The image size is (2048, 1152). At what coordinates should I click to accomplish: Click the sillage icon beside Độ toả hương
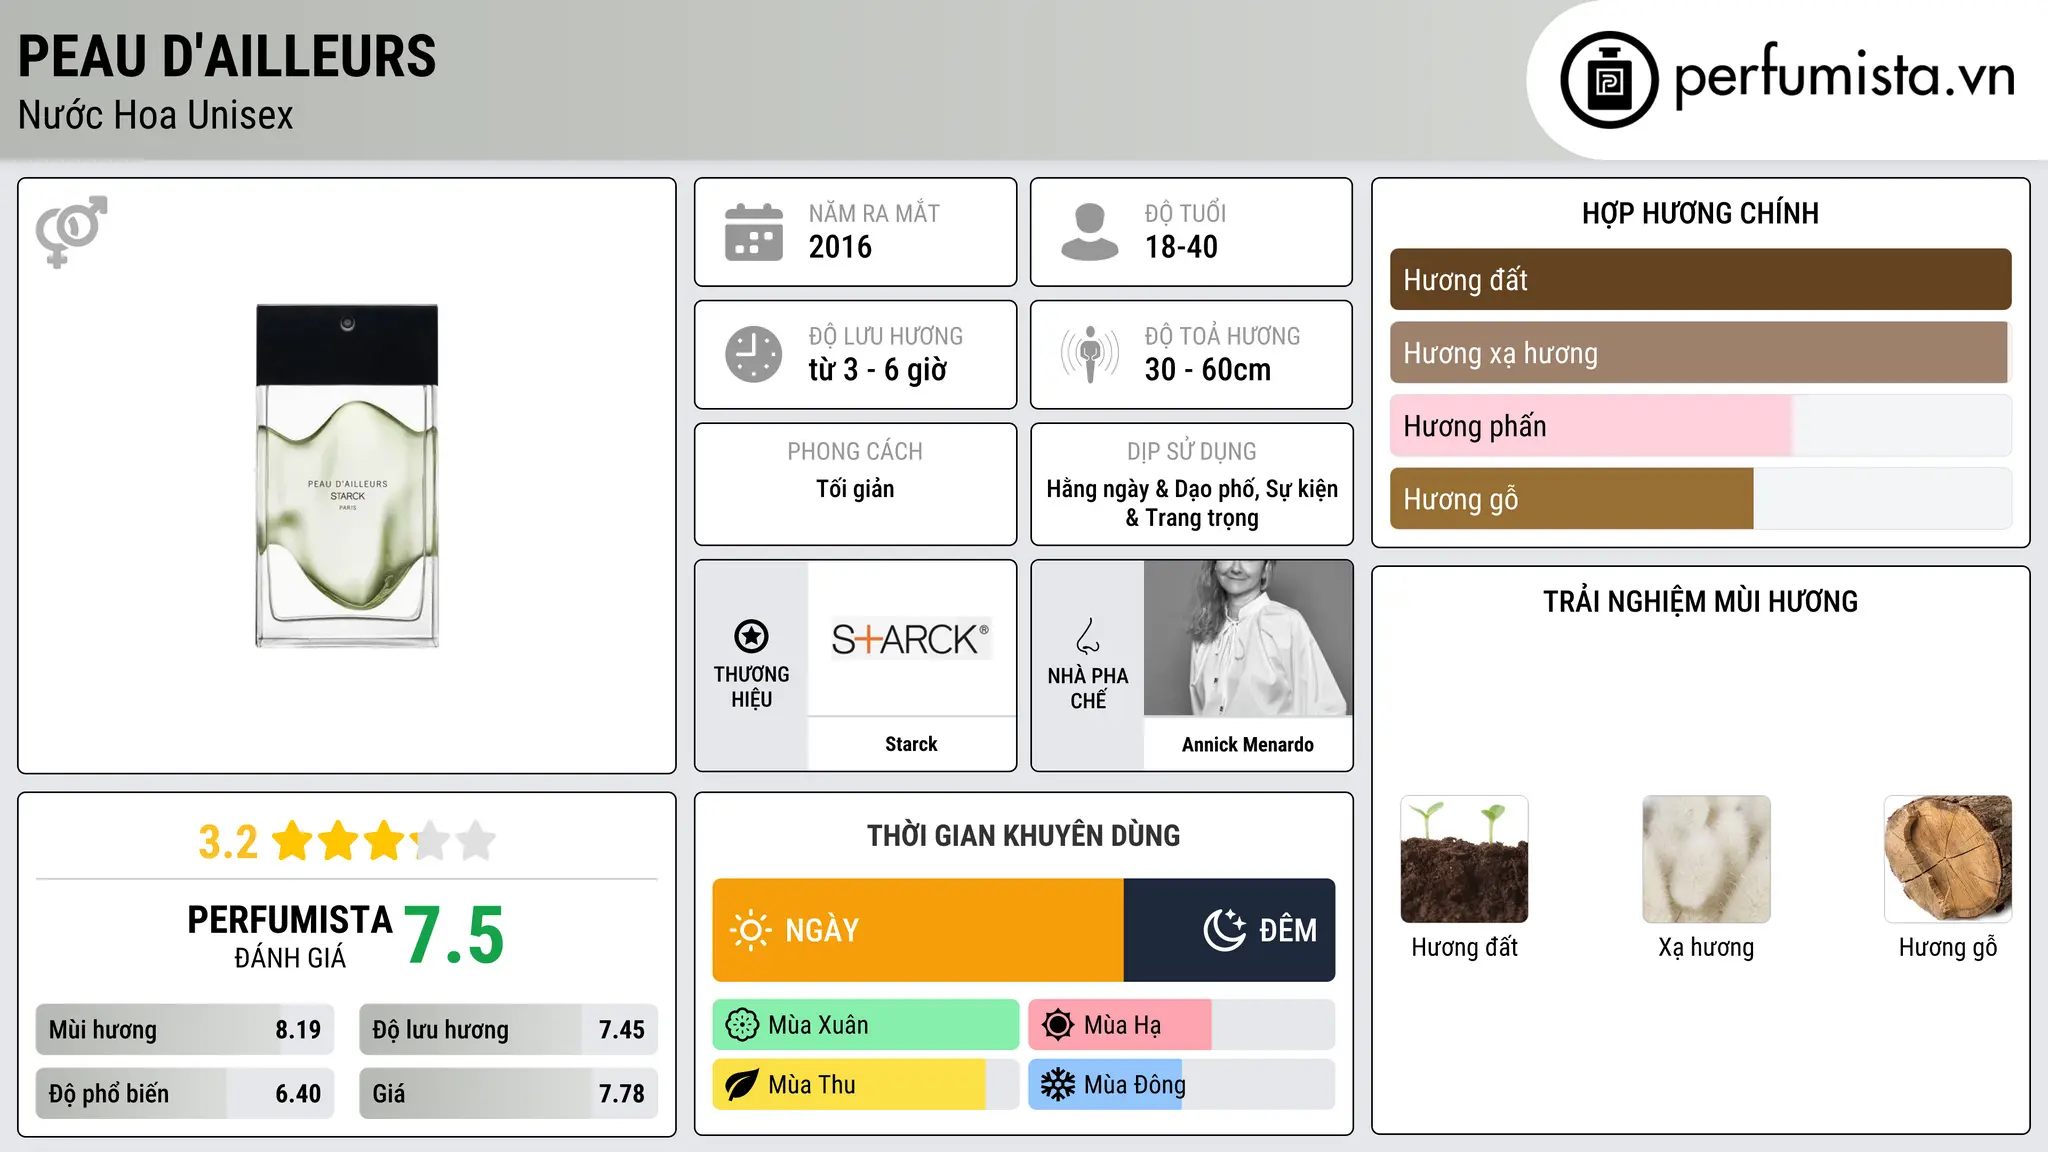(x=1090, y=354)
